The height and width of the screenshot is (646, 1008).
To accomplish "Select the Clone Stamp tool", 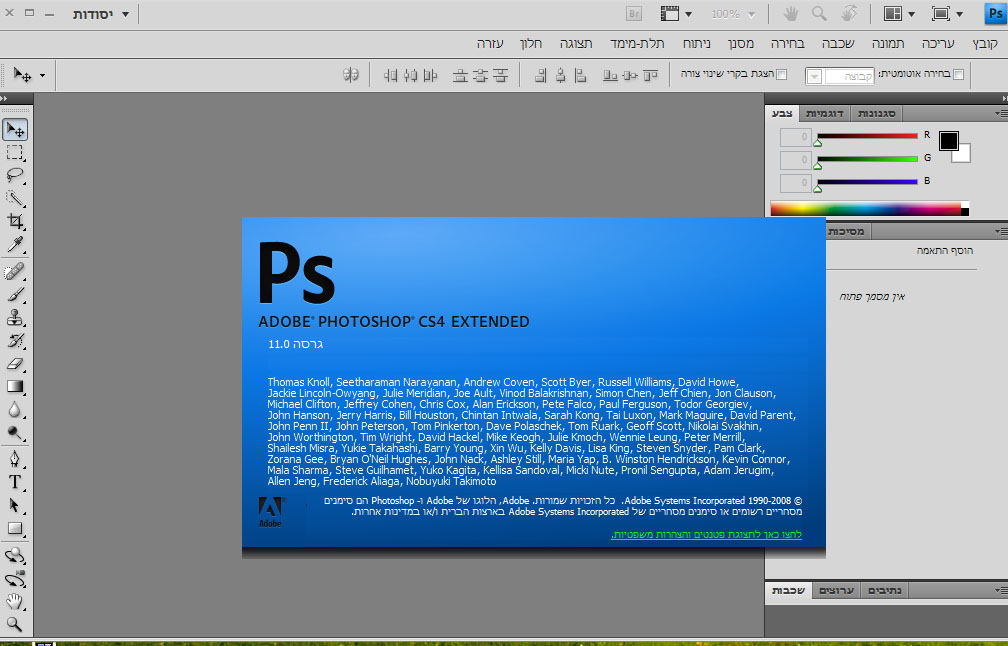I will 15,318.
